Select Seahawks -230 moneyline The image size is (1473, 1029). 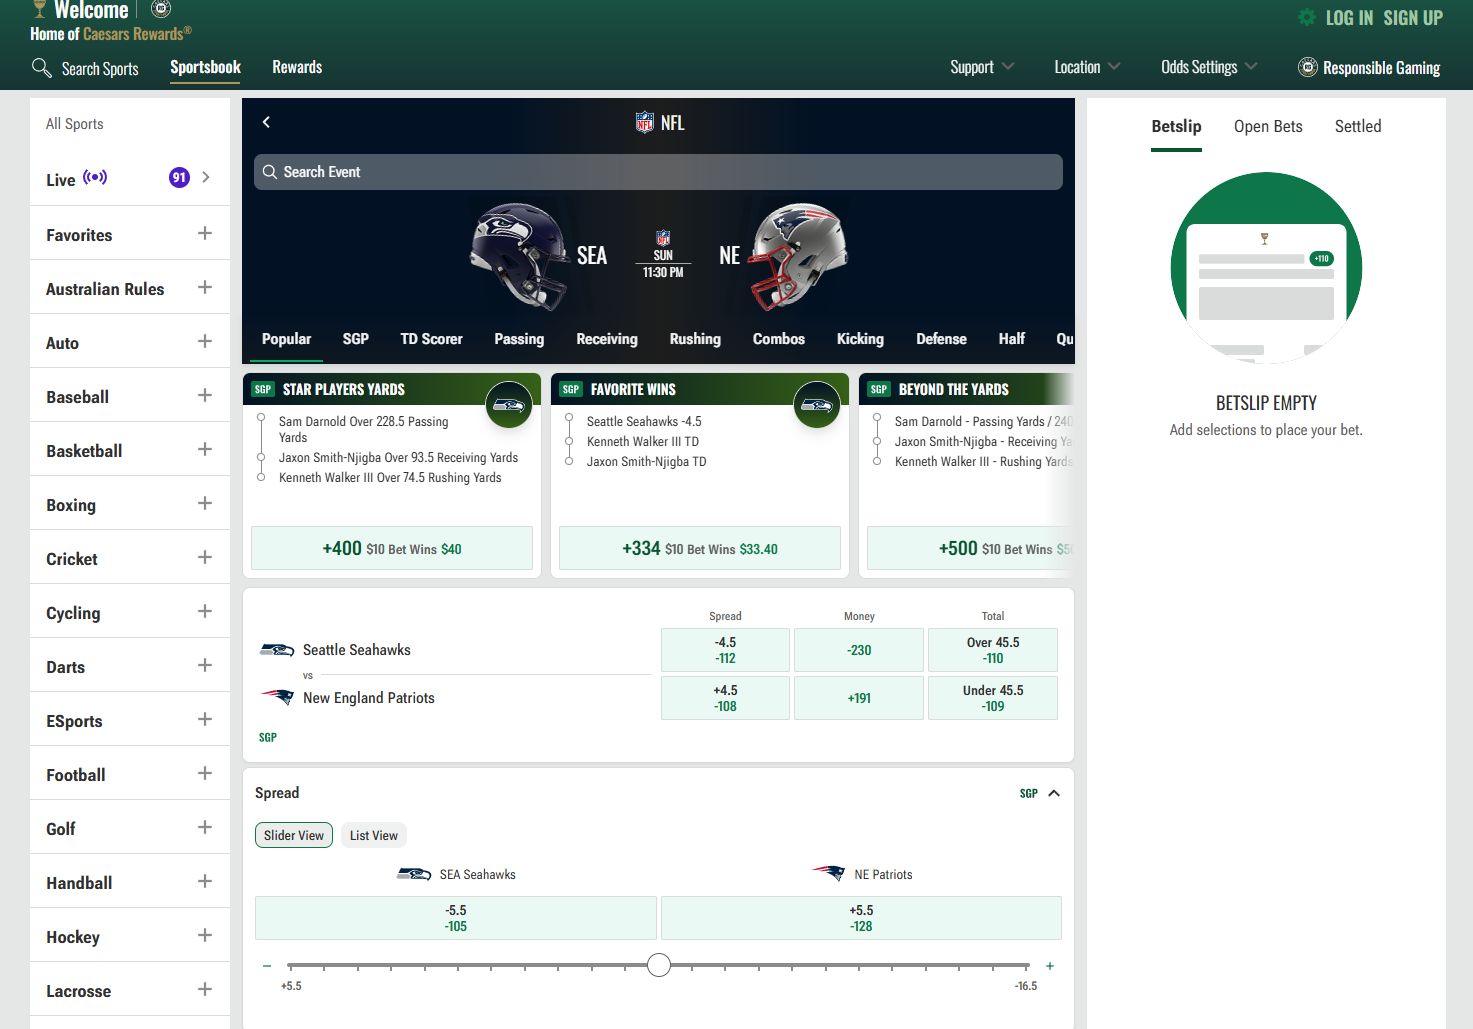(859, 650)
